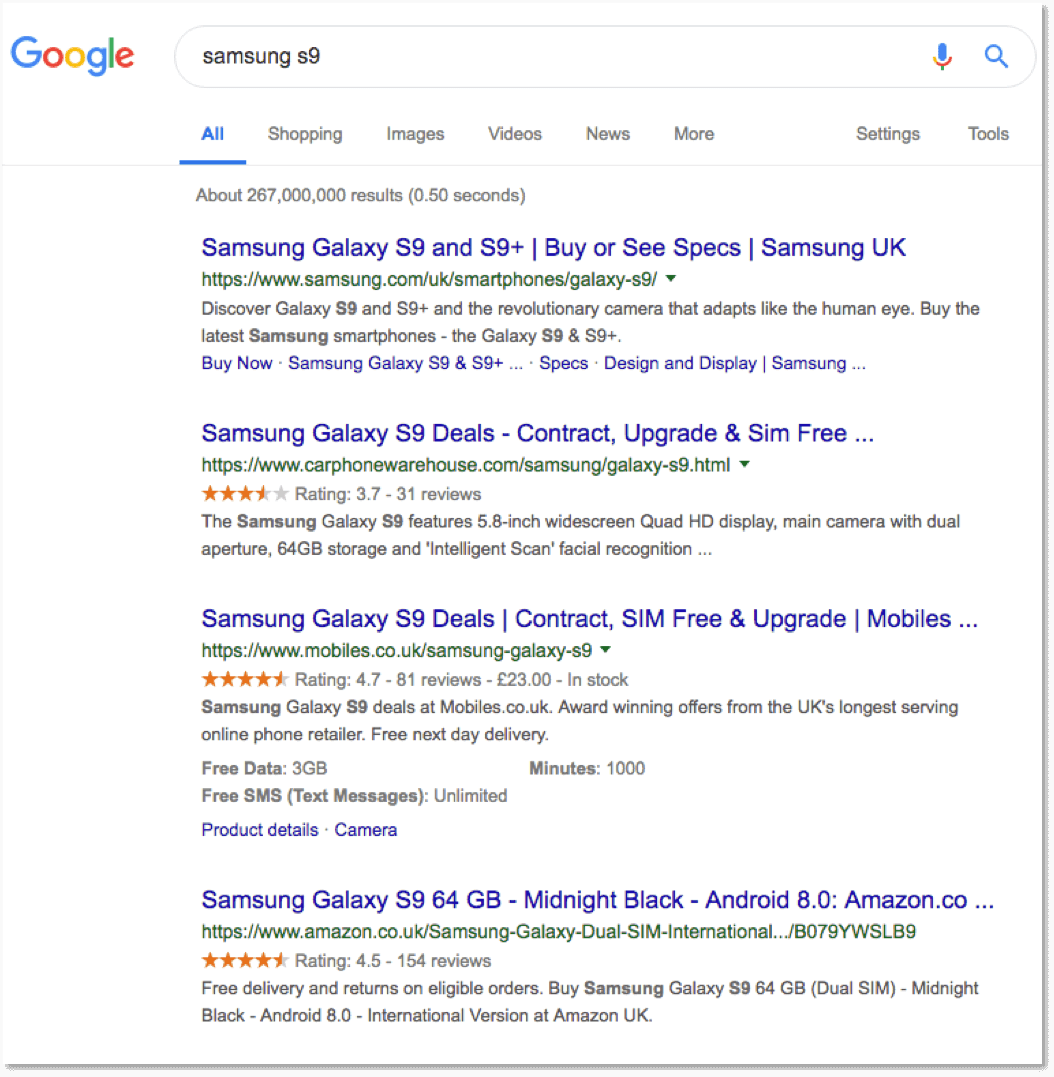The image size is (1054, 1077).
Task: Open the Tools options
Action: click(x=987, y=133)
